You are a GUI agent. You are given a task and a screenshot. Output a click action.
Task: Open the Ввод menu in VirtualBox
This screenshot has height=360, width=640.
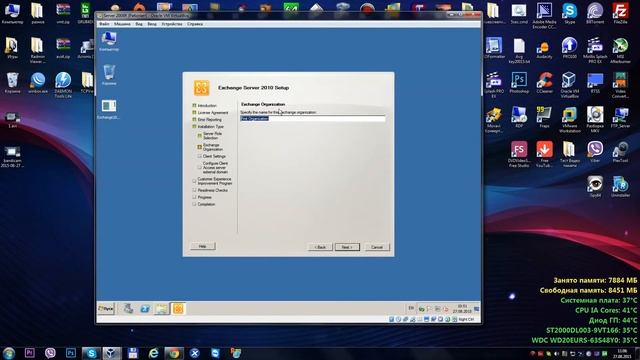pyautogui.click(x=152, y=24)
